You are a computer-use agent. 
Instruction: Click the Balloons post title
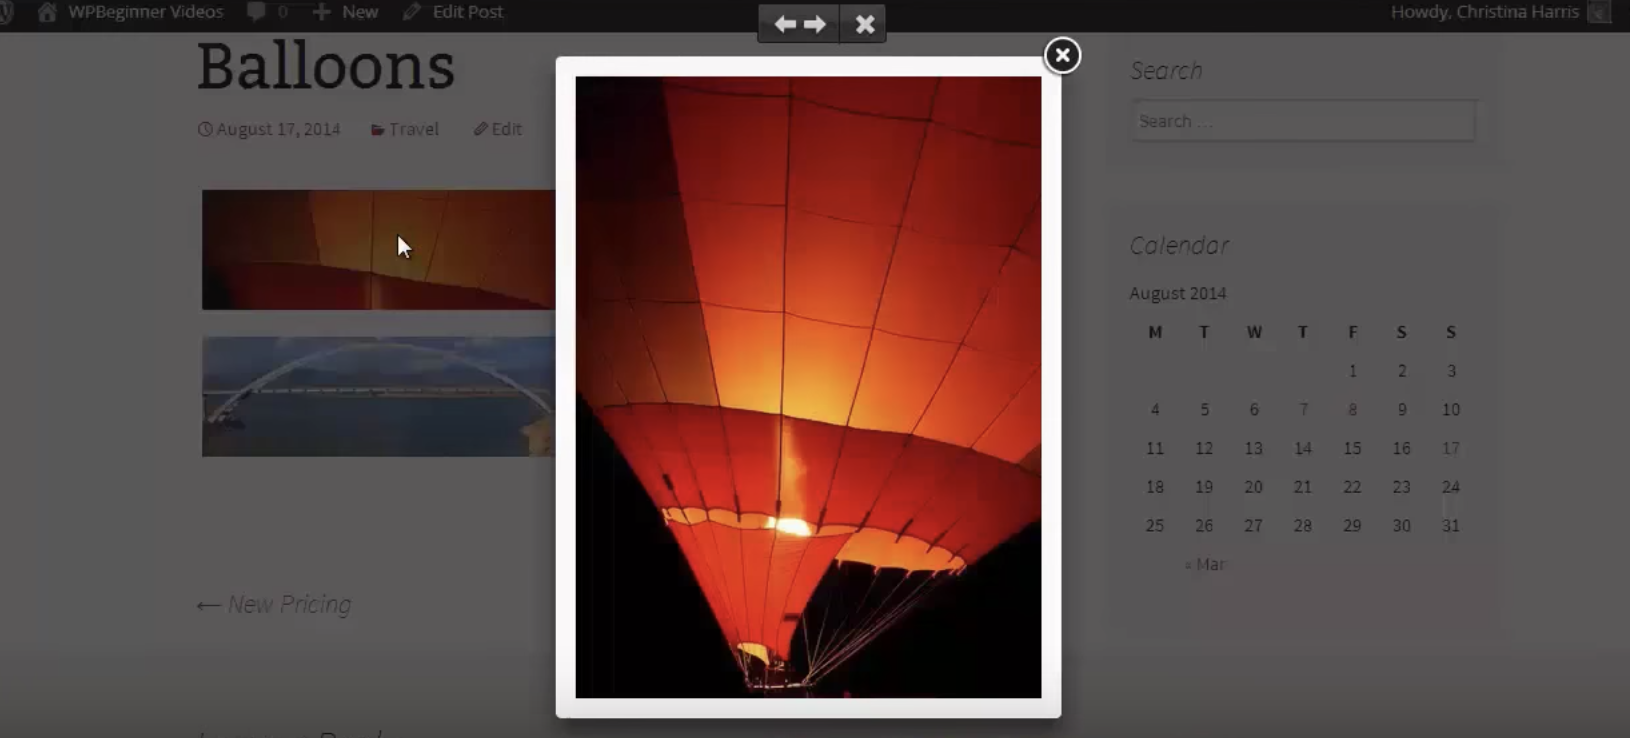point(326,67)
